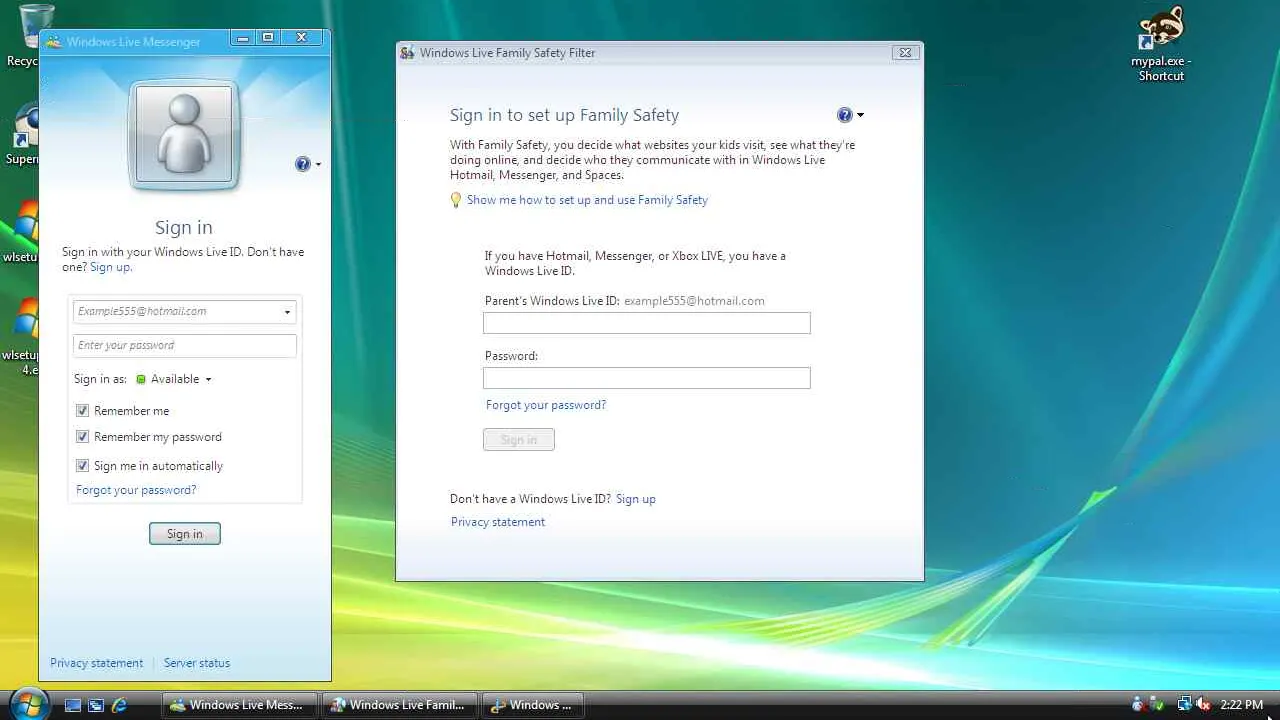Click the muted volume tray icon

click(x=1203, y=705)
